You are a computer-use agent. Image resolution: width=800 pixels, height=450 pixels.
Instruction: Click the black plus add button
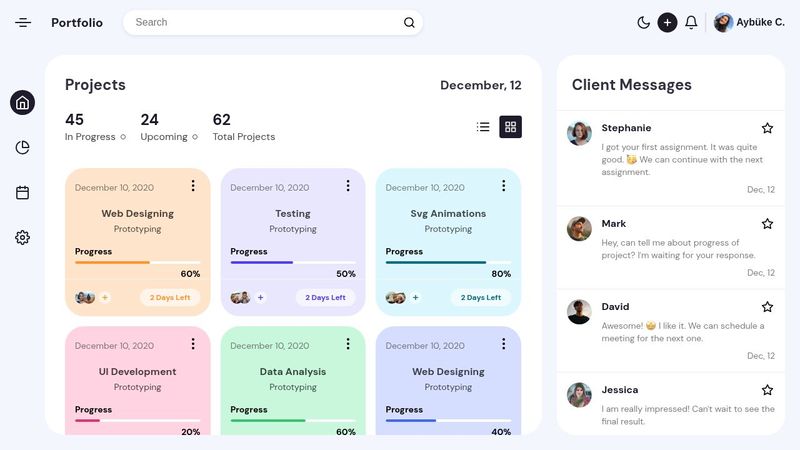(667, 22)
